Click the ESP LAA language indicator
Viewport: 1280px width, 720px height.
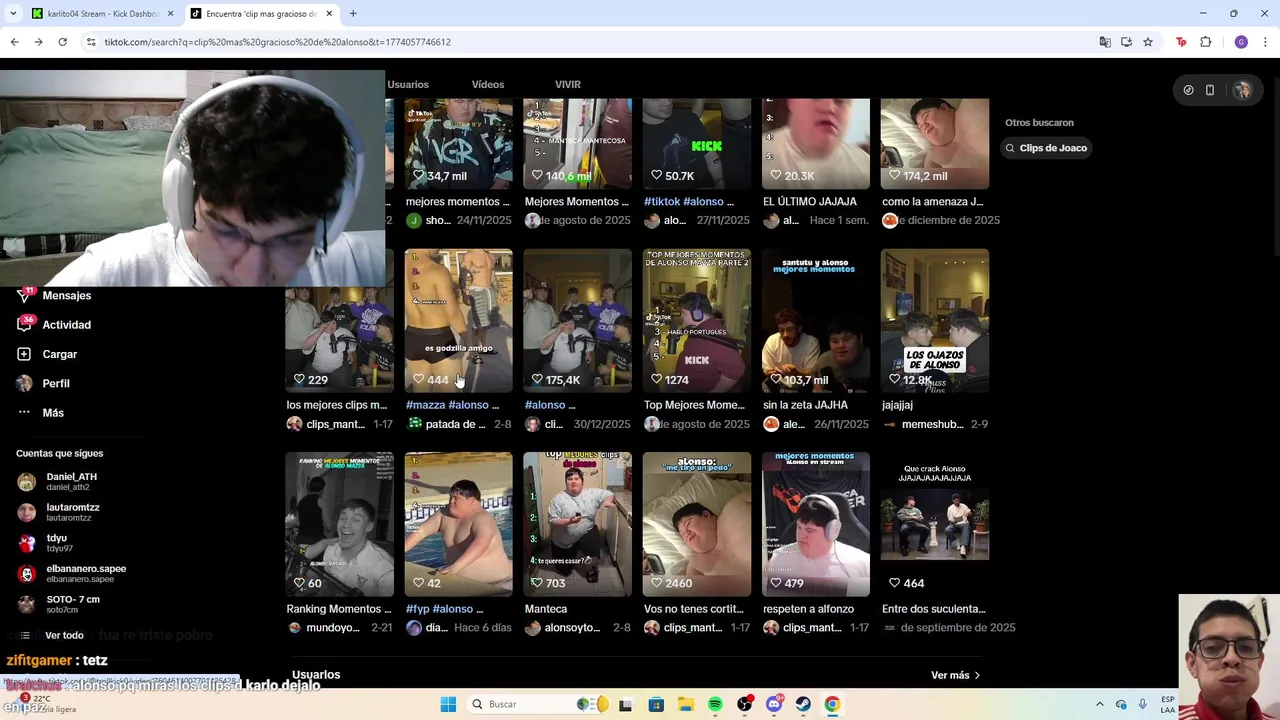coord(1168,704)
